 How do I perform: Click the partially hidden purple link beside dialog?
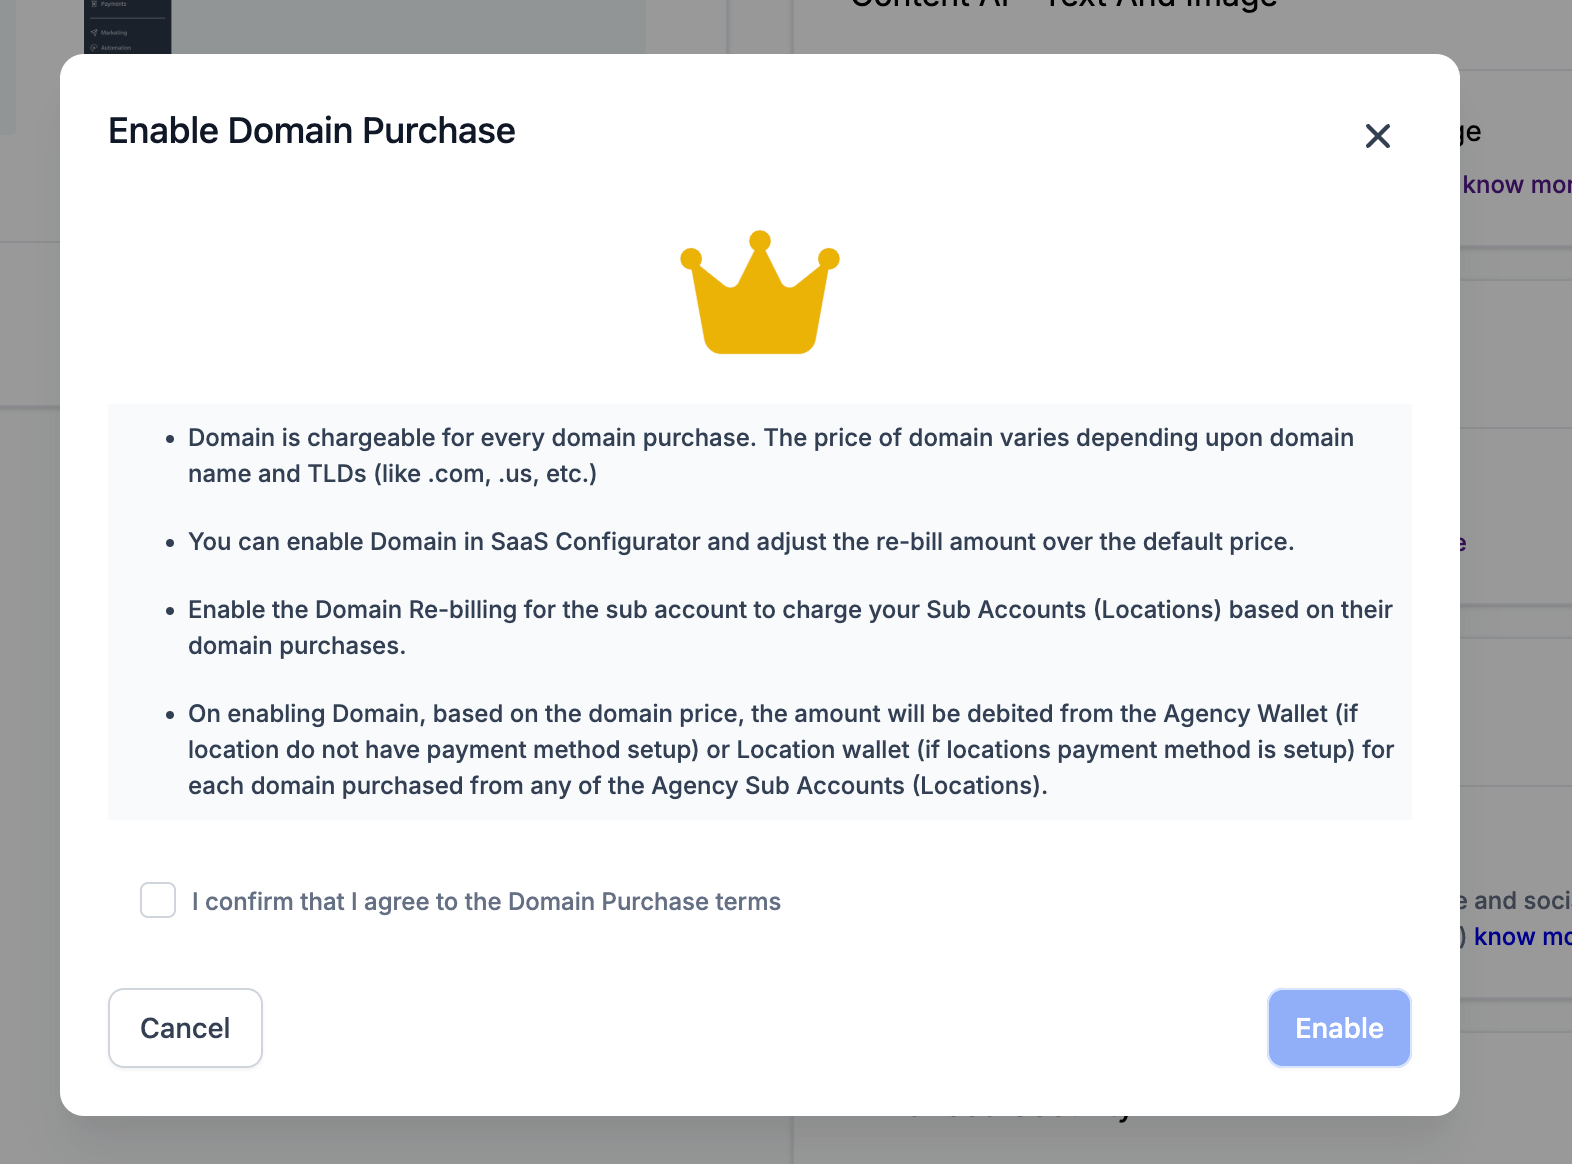point(1463,543)
